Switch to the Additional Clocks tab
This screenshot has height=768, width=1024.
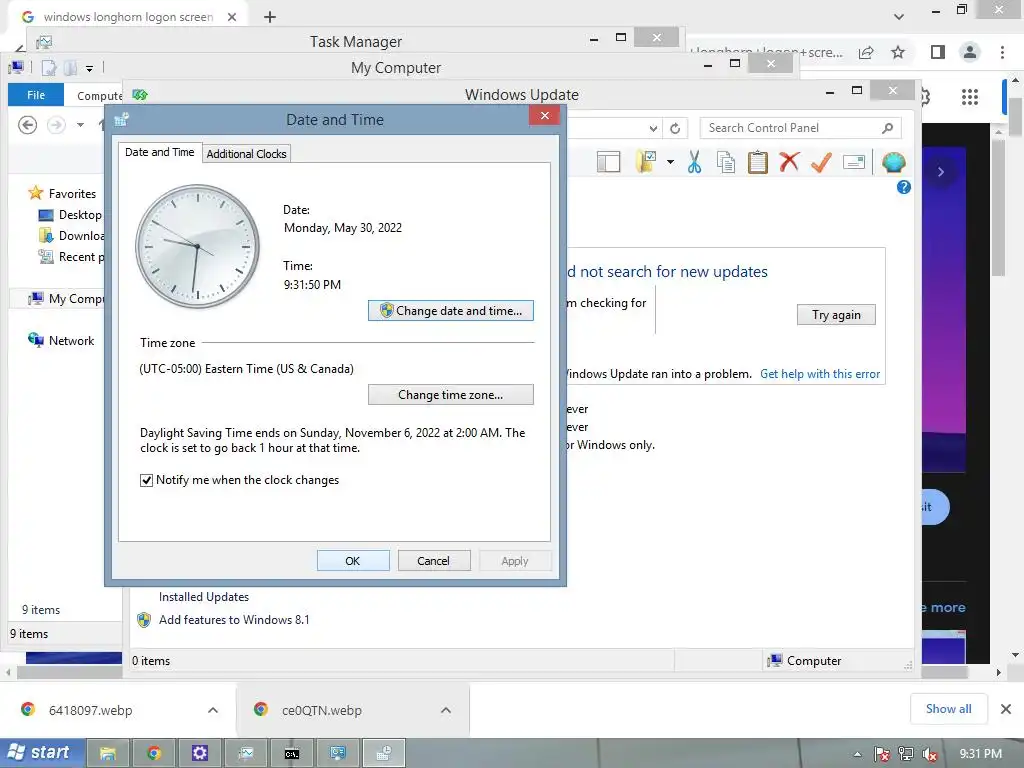pos(246,153)
